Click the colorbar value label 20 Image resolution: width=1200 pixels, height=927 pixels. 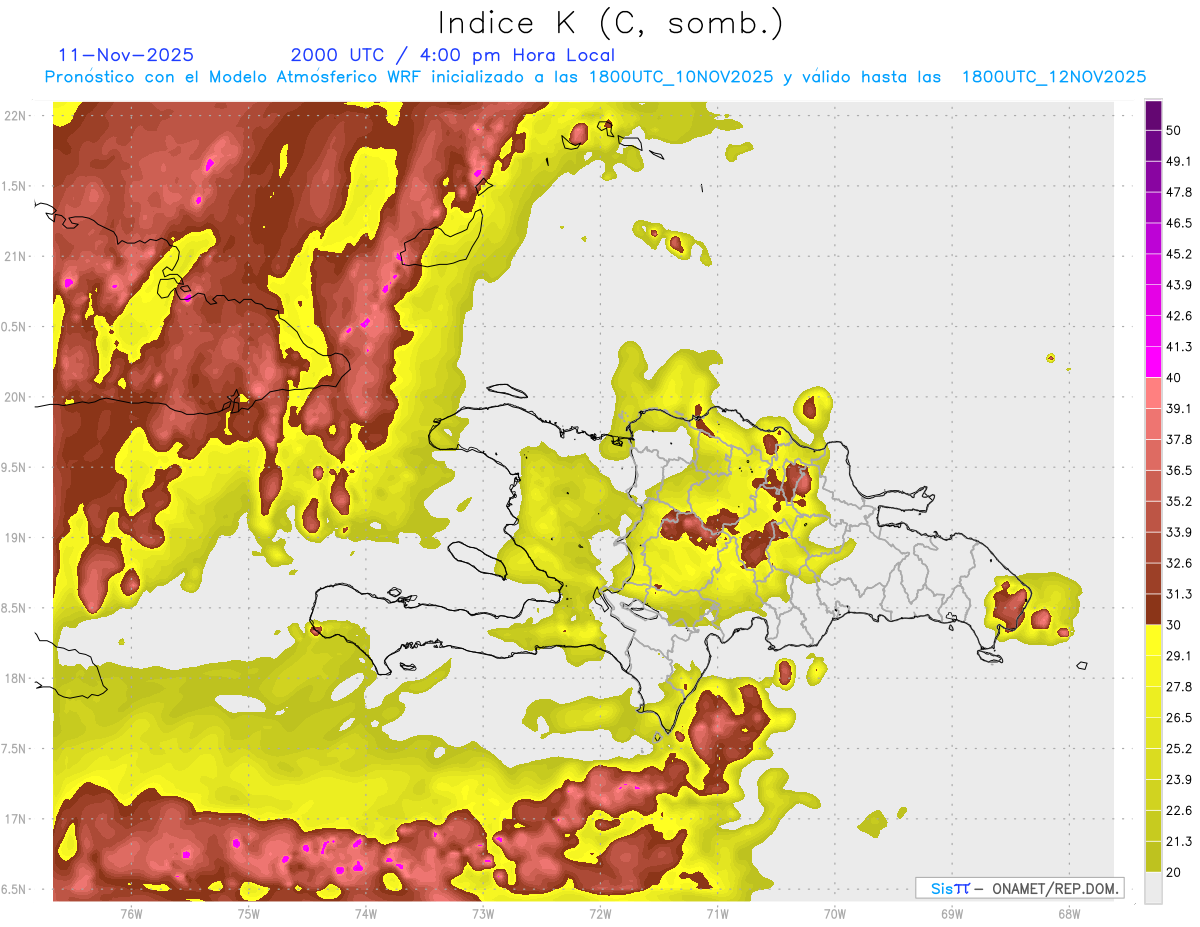(1174, 873)
